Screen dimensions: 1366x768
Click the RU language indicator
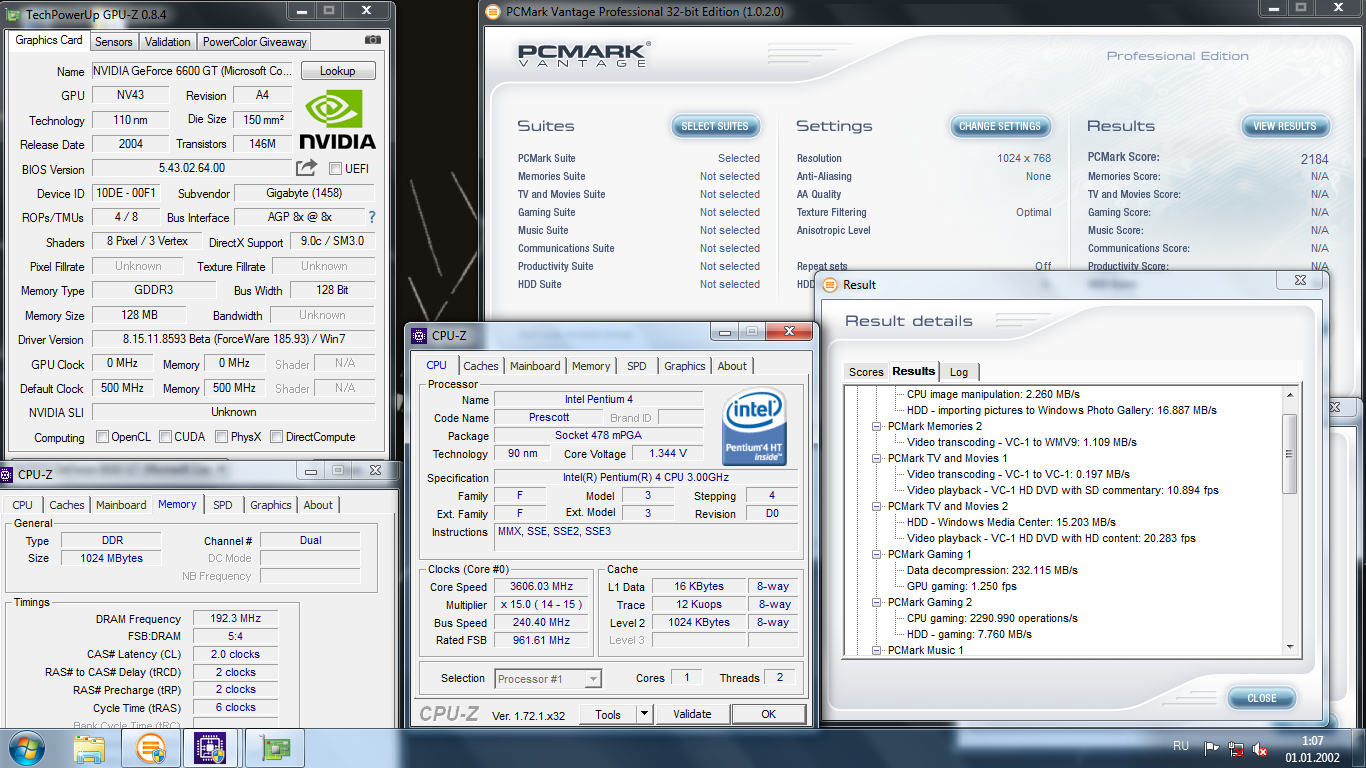pos(1181,746)
